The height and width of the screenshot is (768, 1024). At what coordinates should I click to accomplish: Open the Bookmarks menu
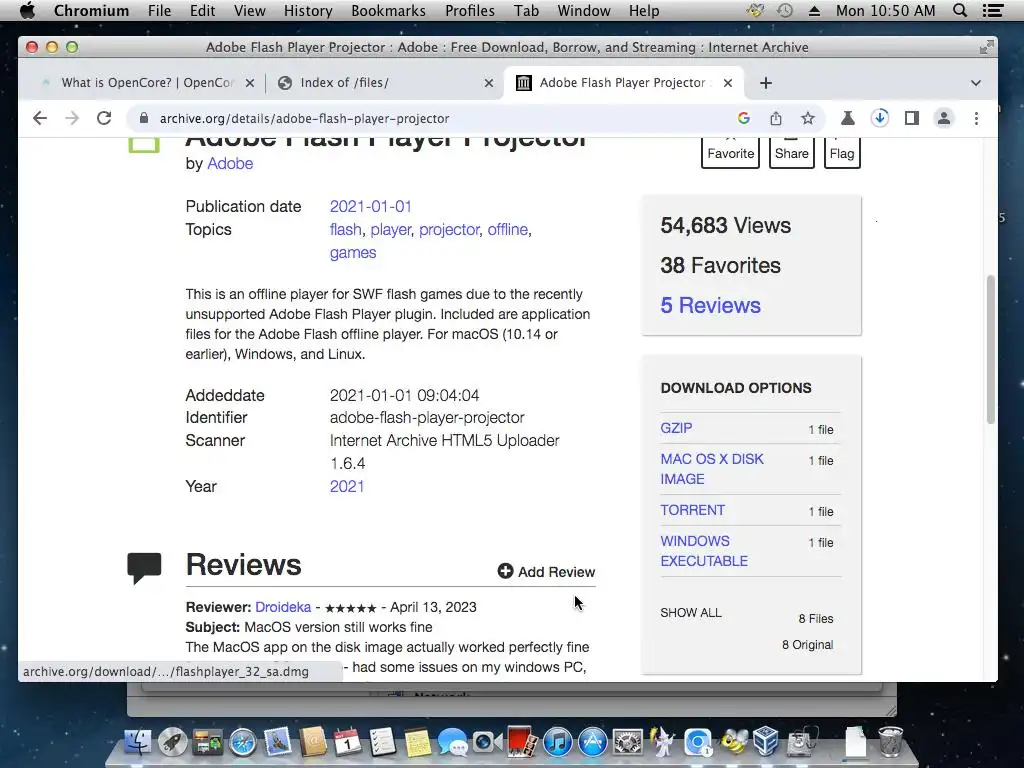(388, 10)
